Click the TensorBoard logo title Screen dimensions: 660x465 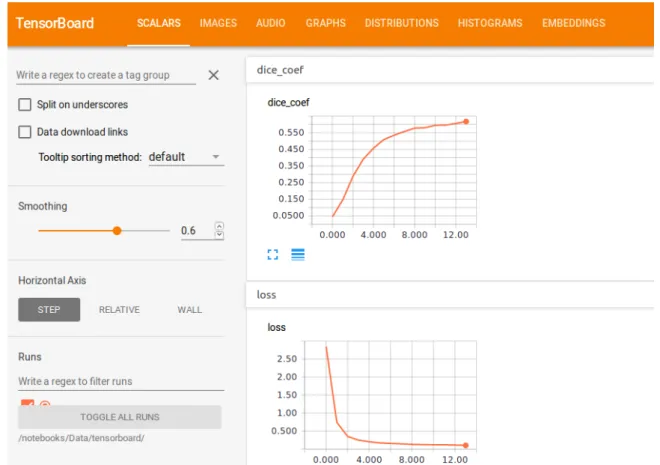[55, 23]
